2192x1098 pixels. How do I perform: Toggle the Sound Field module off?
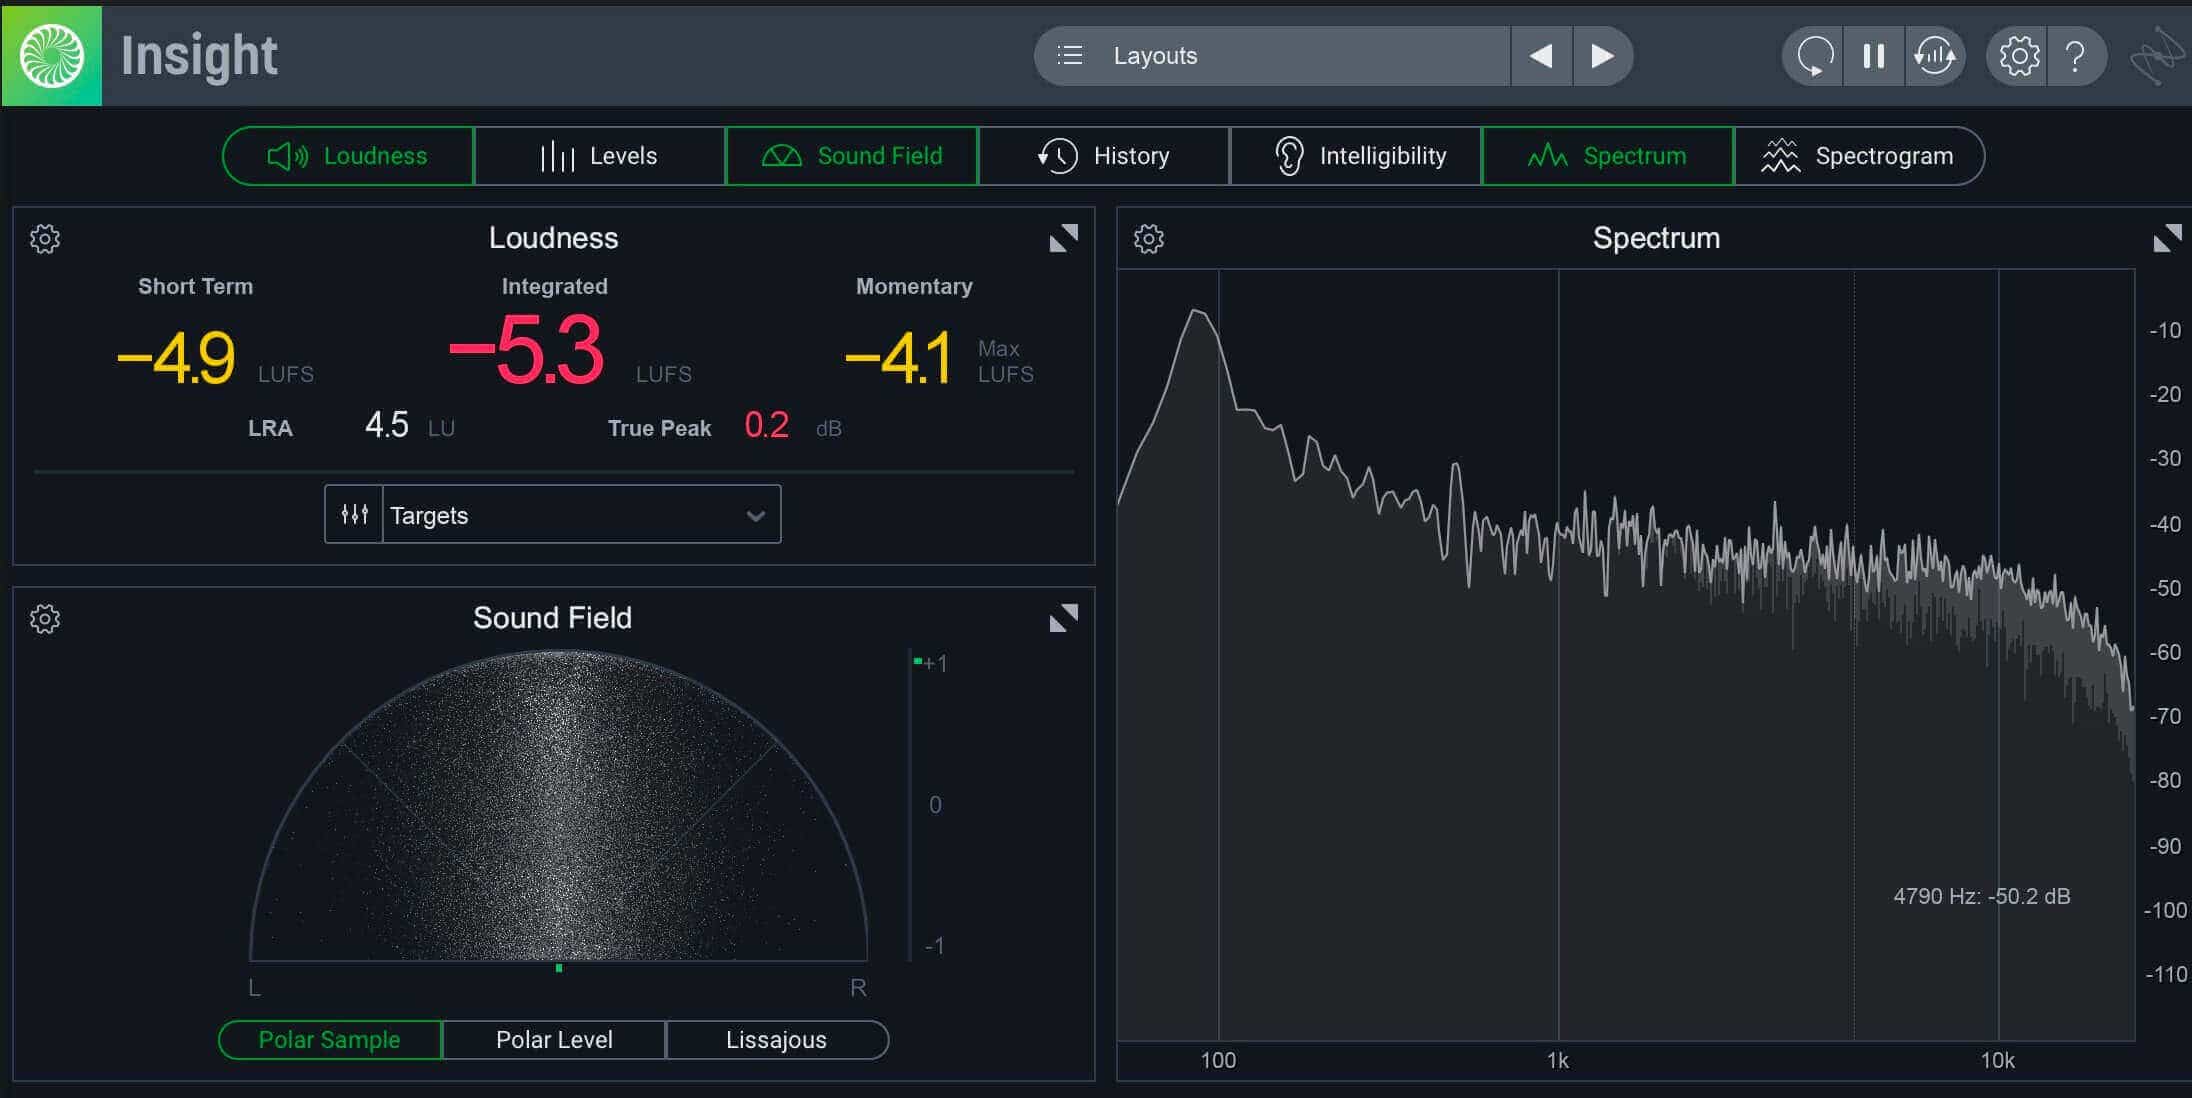(x=852, y=156)
